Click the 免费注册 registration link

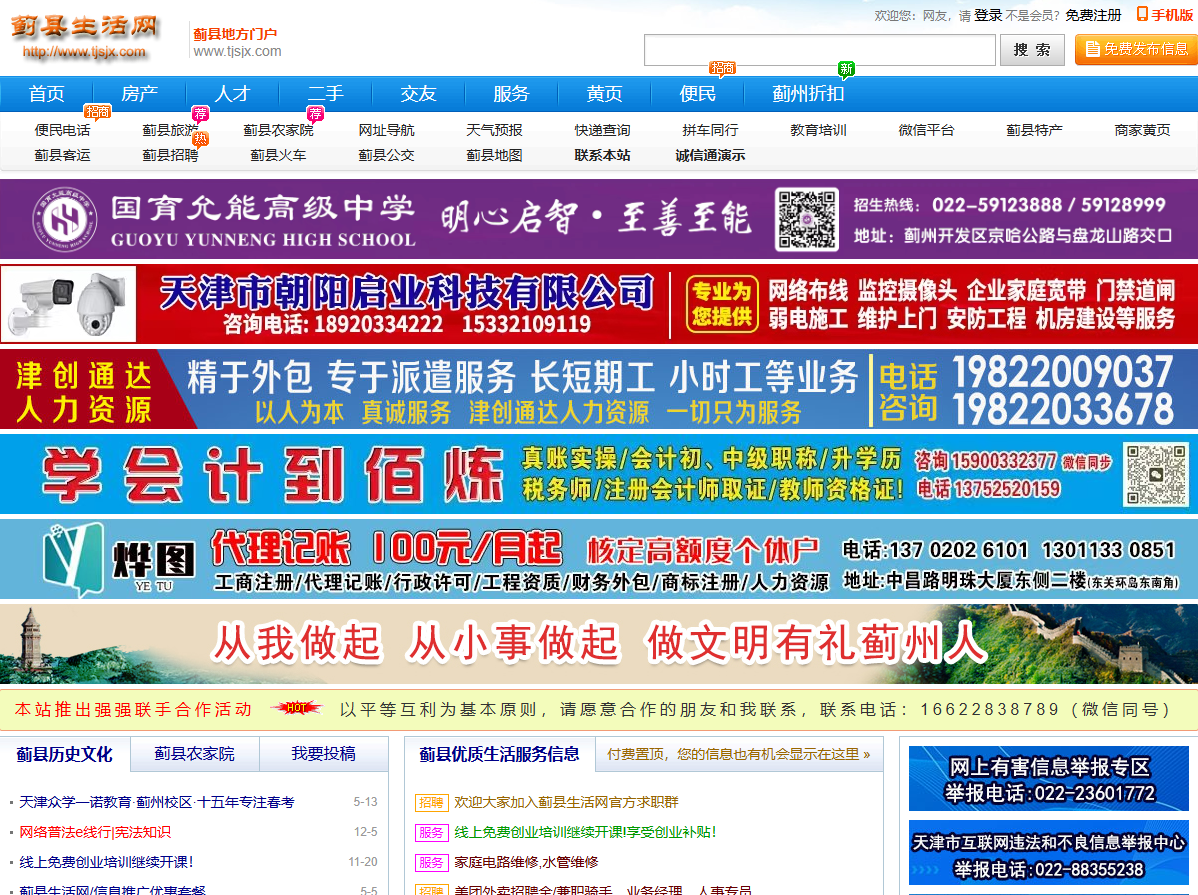click(x=1095, y=14)
